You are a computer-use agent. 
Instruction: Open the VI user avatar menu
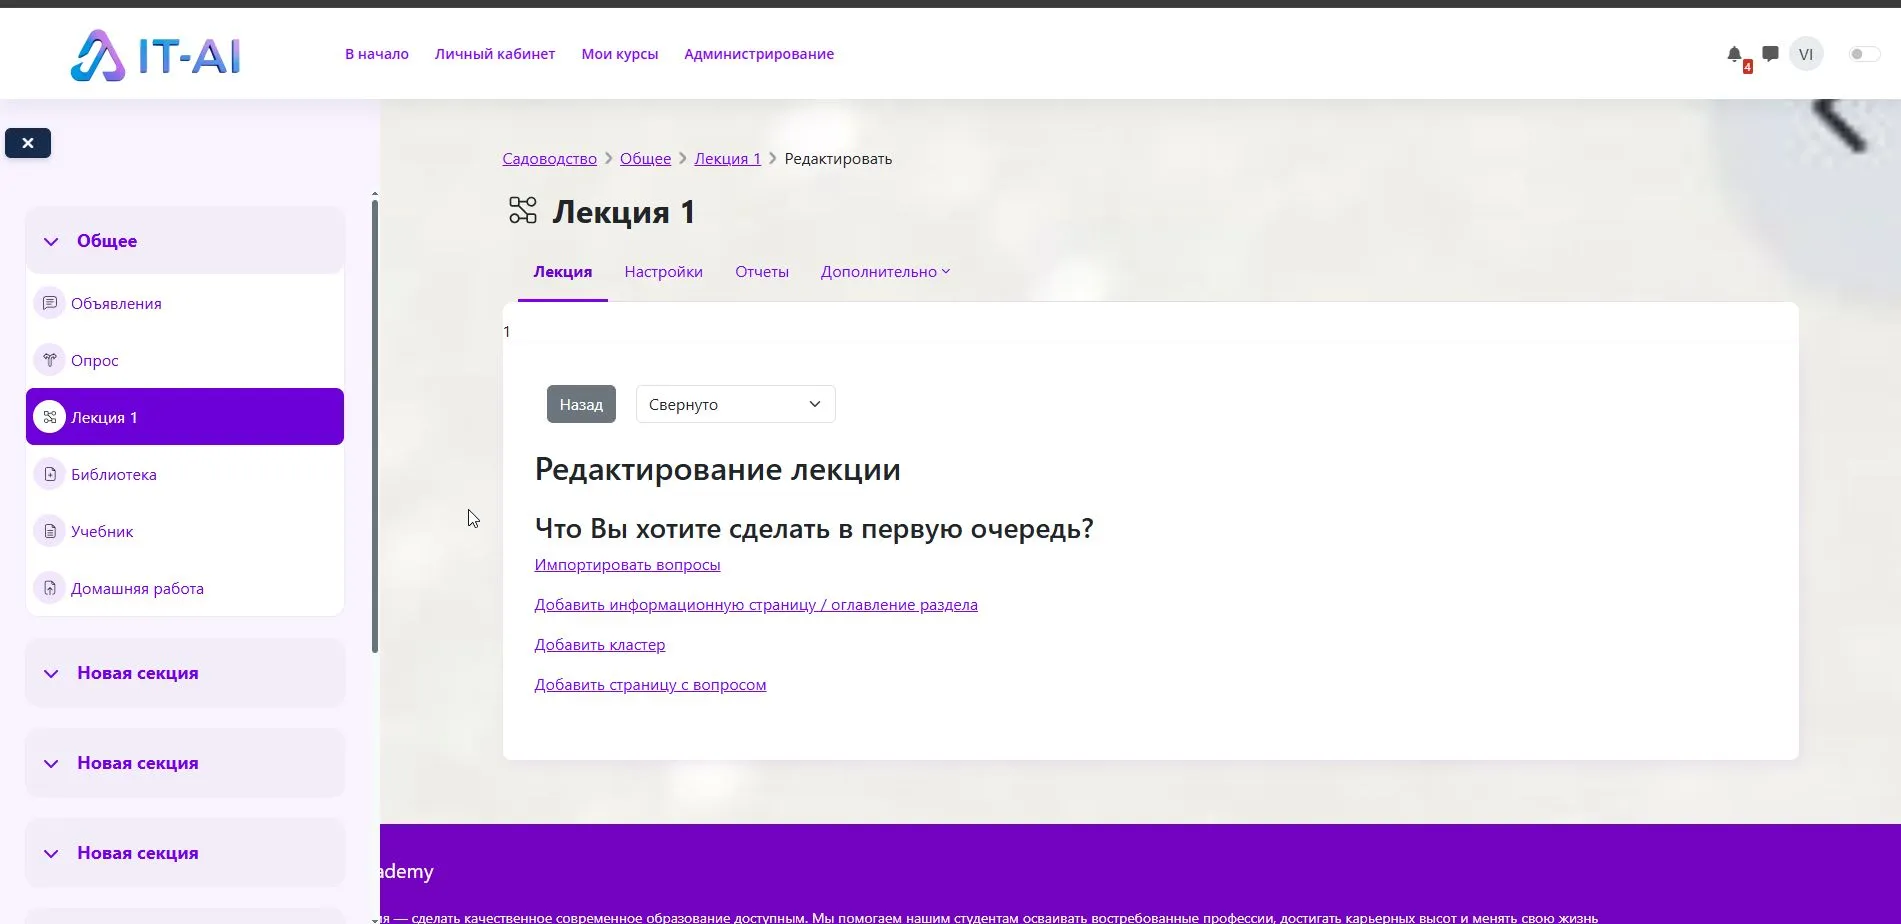(x=1806, y=54)
